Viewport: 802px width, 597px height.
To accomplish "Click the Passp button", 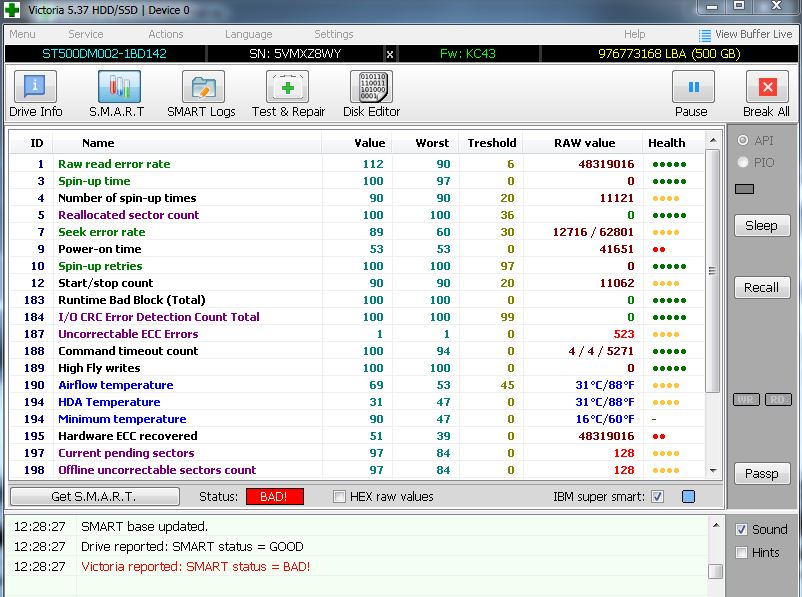I will point(762,474).
